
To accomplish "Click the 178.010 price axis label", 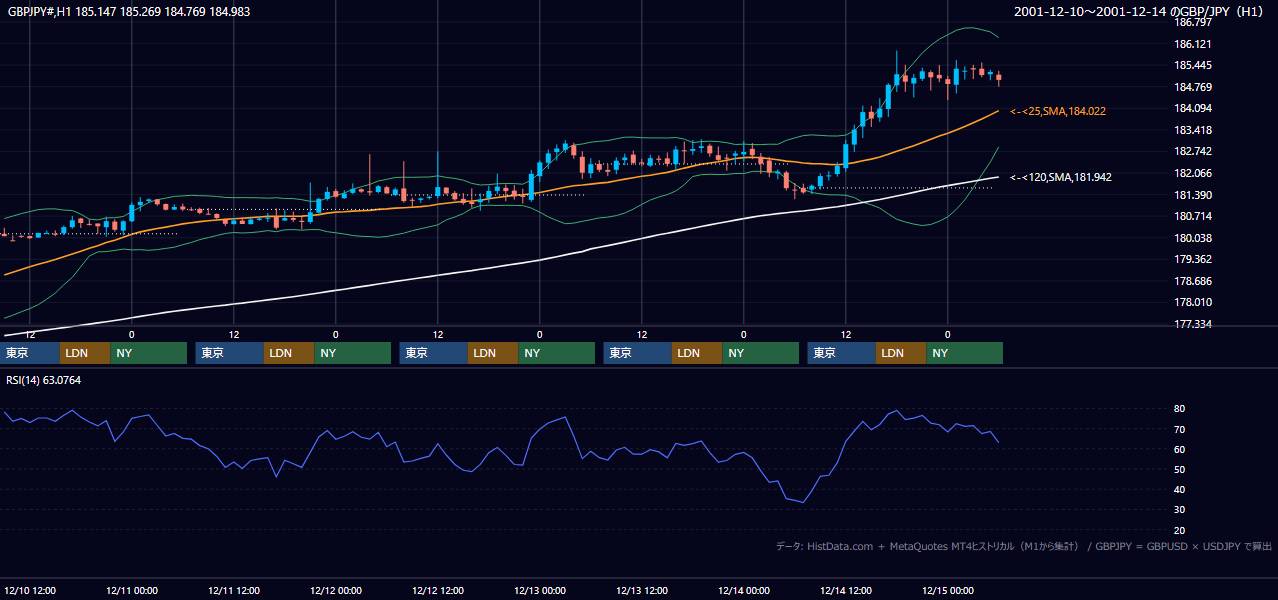I will (1194, 302).
